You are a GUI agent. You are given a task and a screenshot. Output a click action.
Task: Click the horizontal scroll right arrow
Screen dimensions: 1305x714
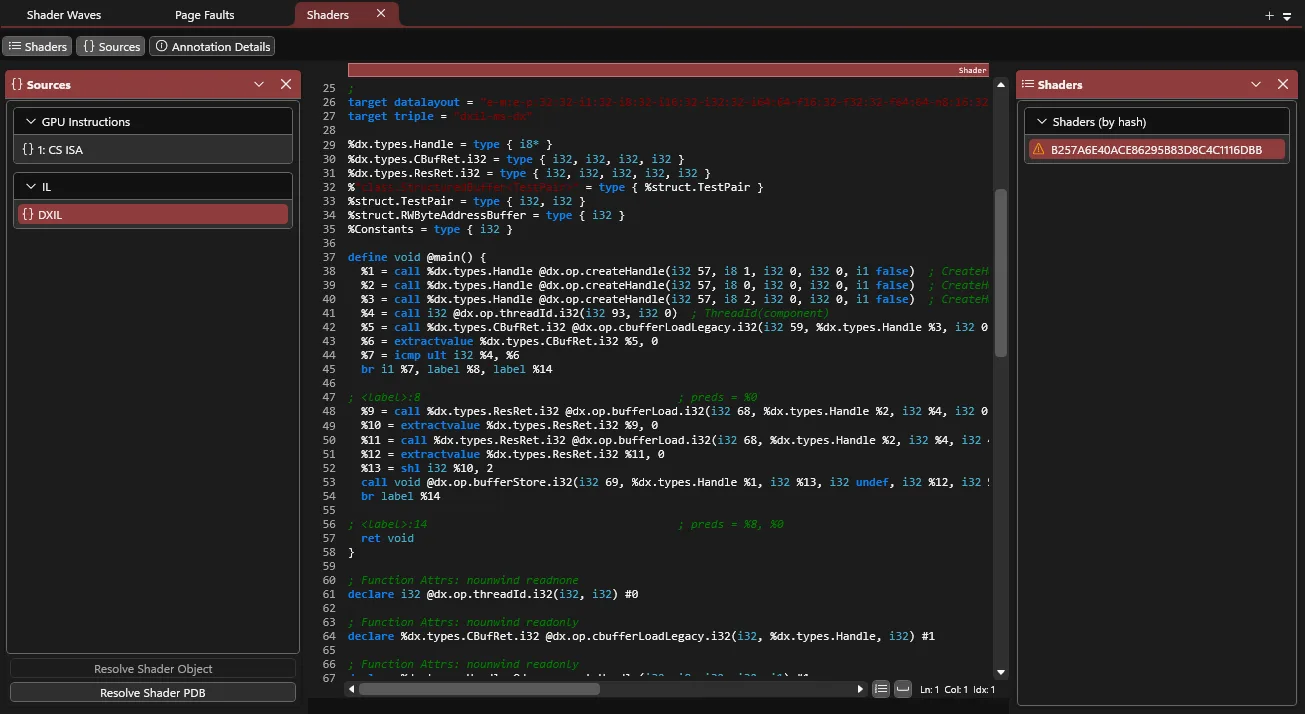click(860, 689)
